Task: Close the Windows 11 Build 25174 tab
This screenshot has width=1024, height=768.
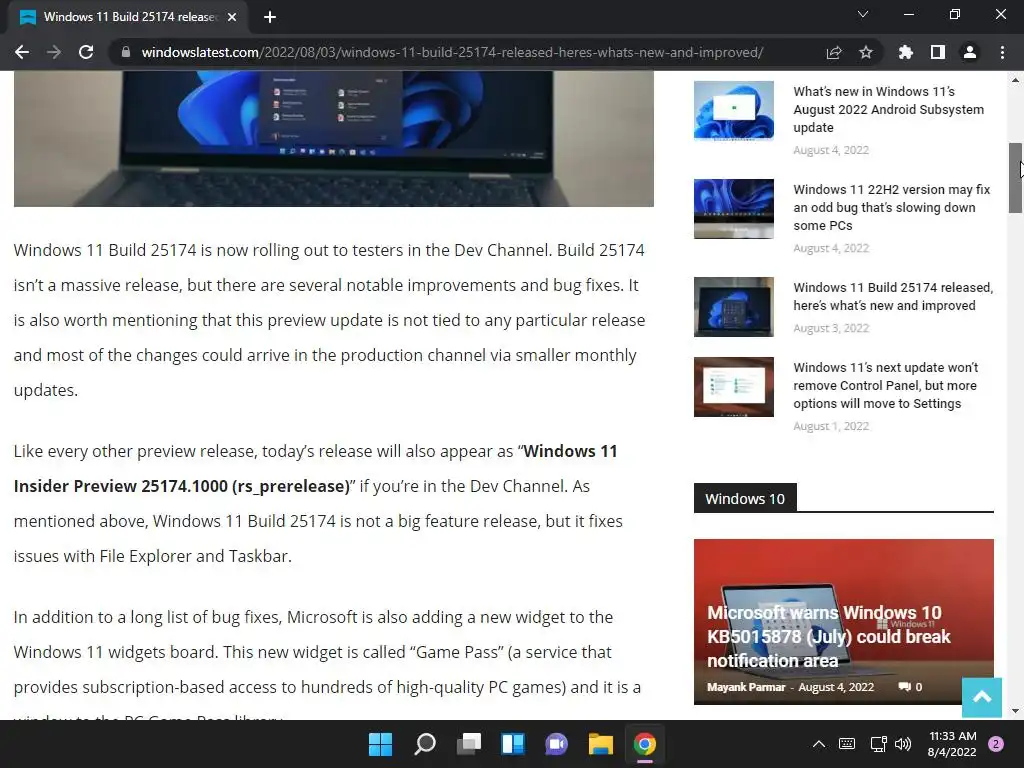Action: coord(232,17)
